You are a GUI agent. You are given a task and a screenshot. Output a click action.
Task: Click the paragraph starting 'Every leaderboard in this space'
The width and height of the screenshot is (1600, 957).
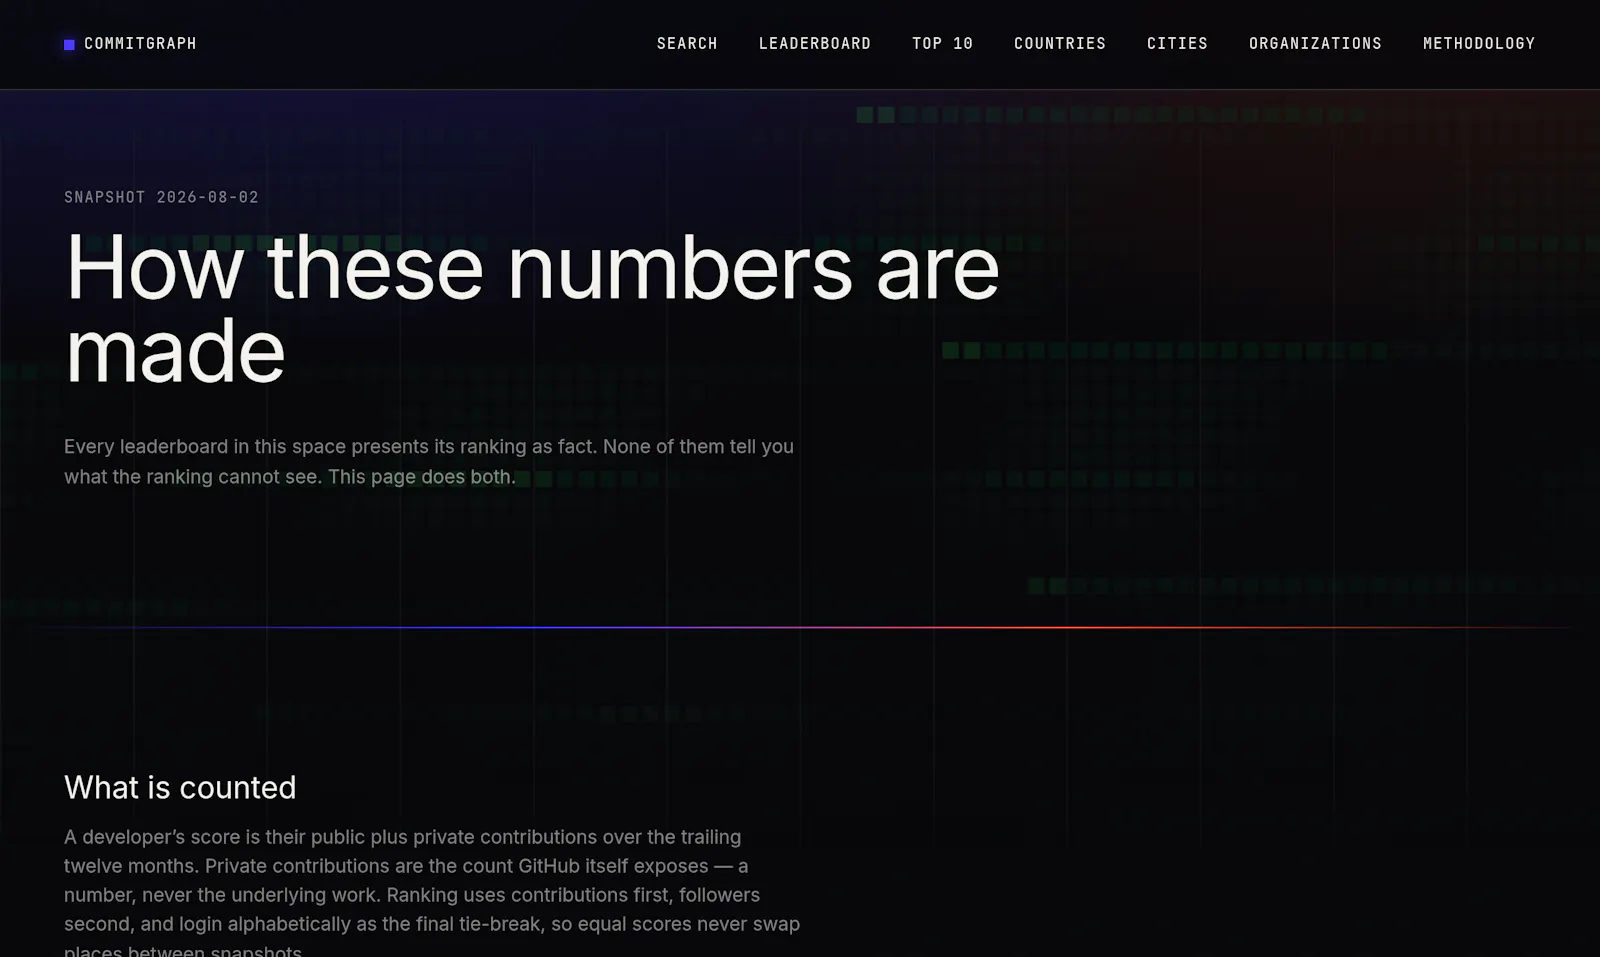click(429, 462)
